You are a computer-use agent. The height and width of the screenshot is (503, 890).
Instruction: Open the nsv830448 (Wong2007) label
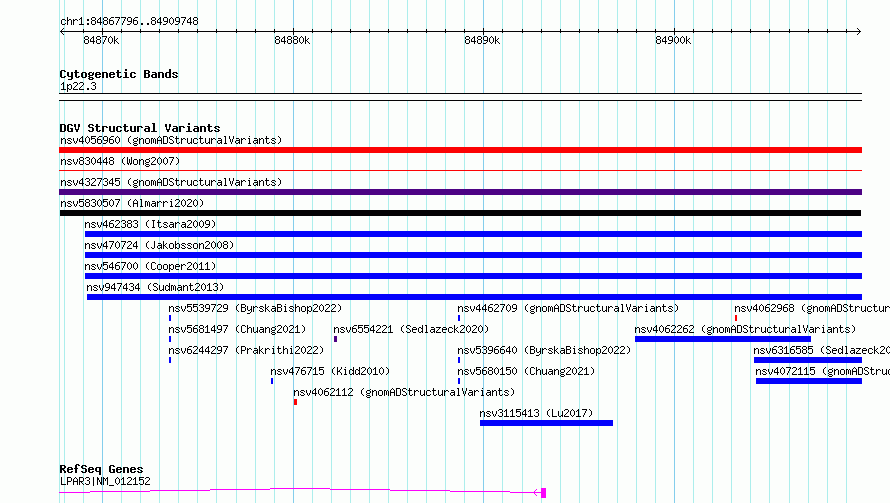click(120, 161)
